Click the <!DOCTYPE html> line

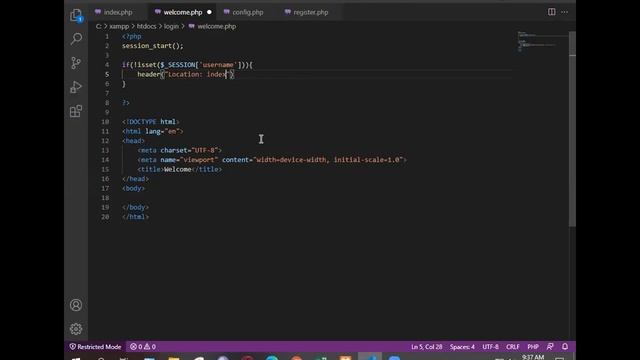pyautogui.click(x=150, y=122)
